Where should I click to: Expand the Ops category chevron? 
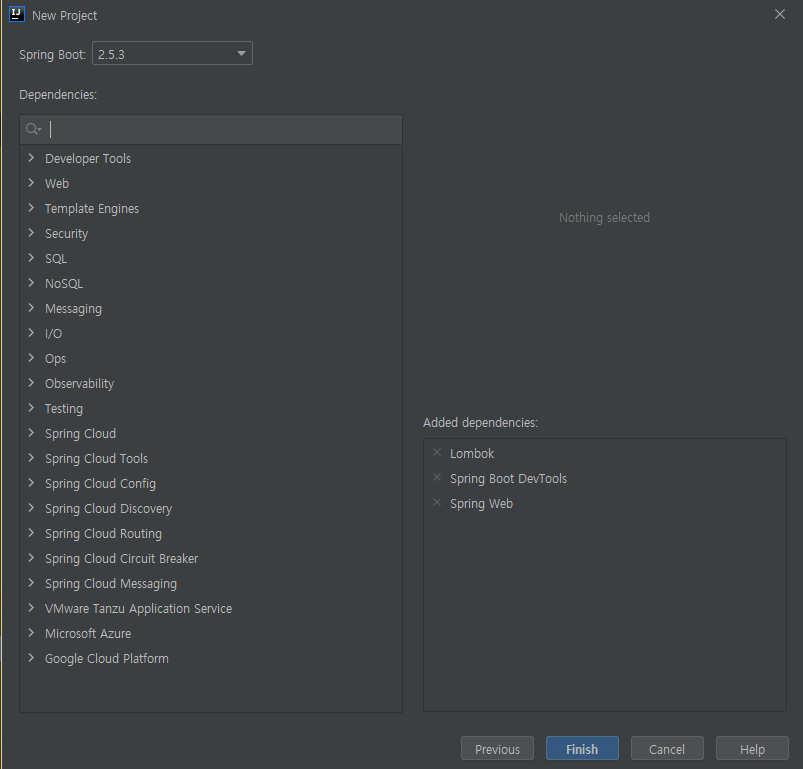[x=31, y=358]
